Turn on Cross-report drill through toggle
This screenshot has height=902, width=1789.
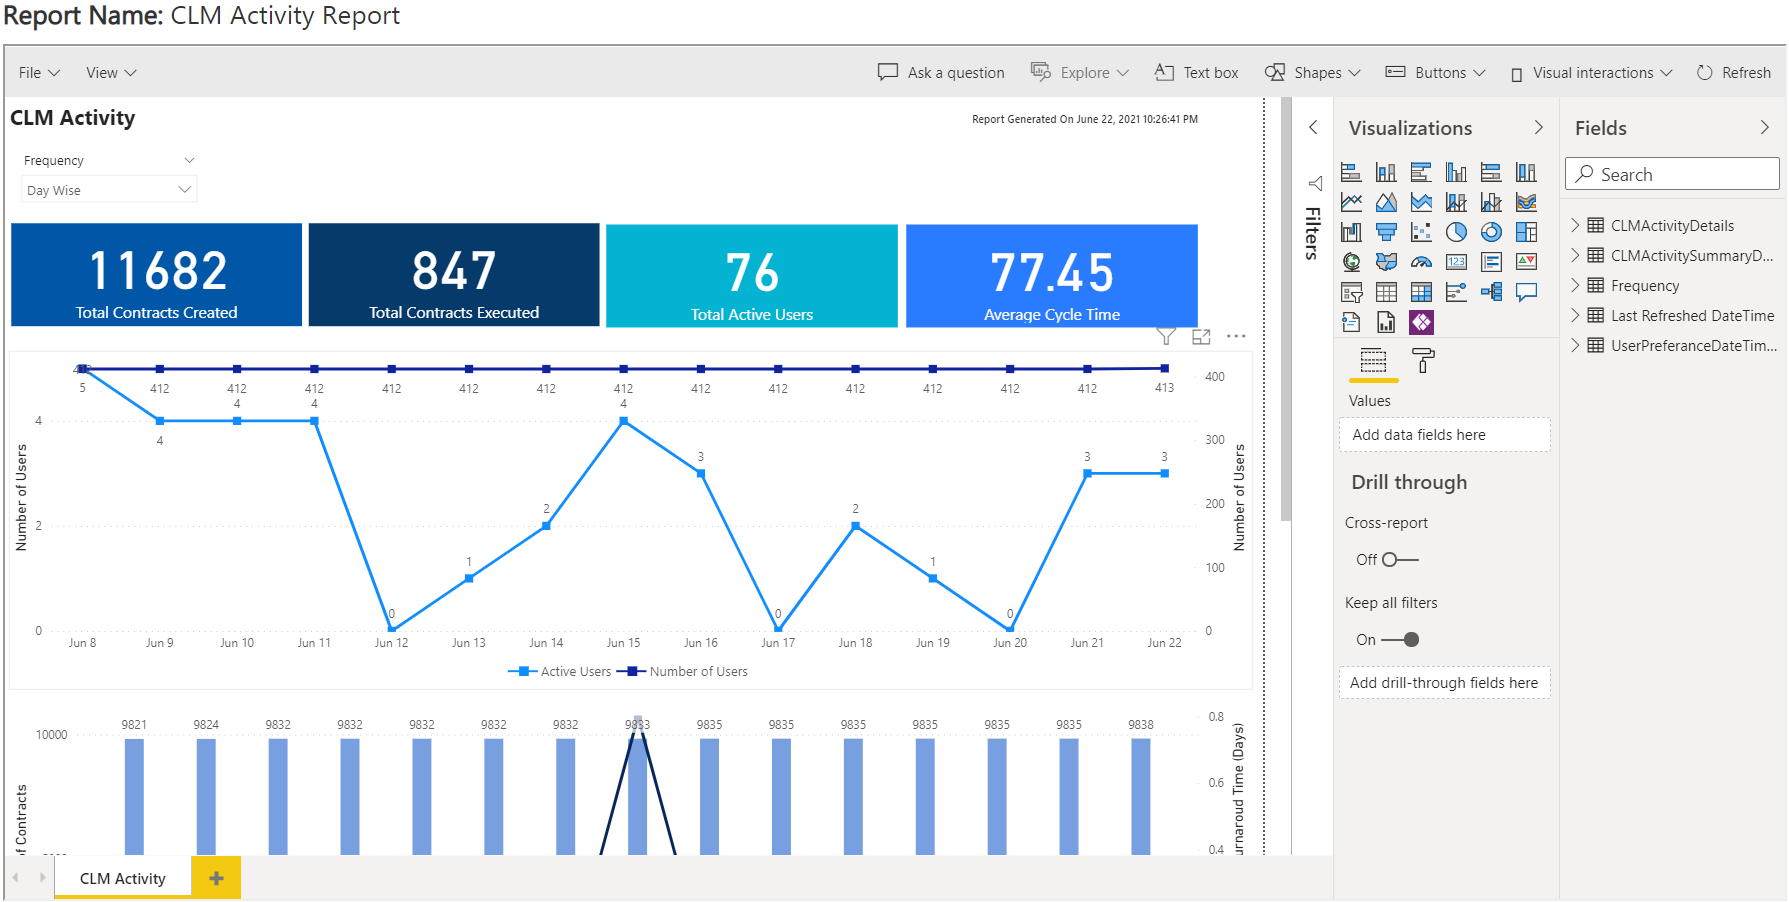pyautogui.click(x=1399, y=560)
